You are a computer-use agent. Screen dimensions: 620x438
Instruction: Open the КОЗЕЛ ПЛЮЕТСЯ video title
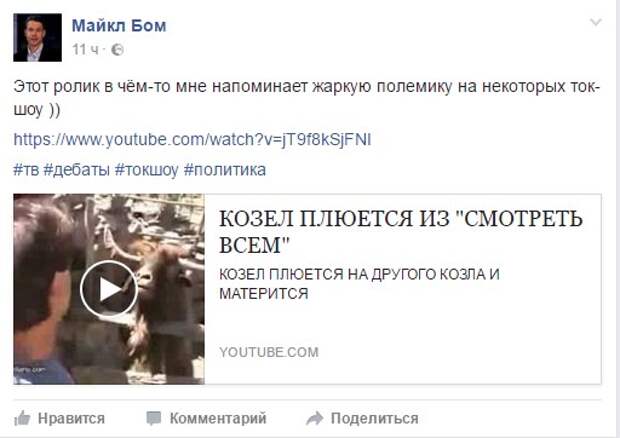pyautogui.click(x=401, y=232)
